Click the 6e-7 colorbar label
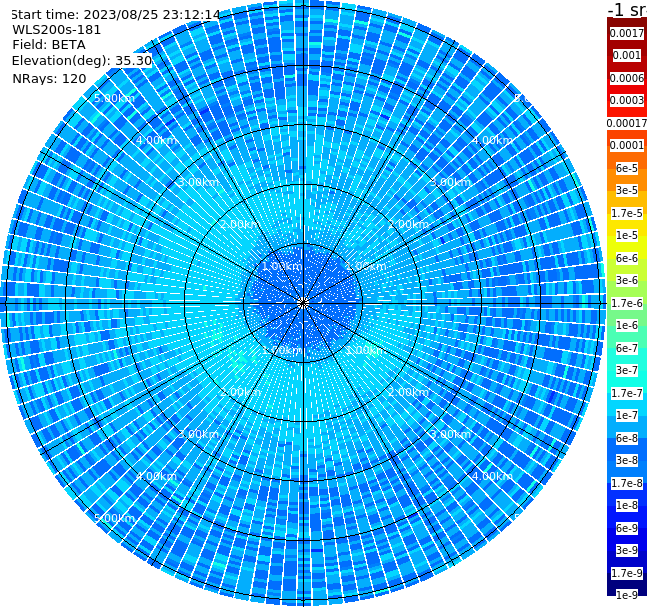 tap(627, 348)
